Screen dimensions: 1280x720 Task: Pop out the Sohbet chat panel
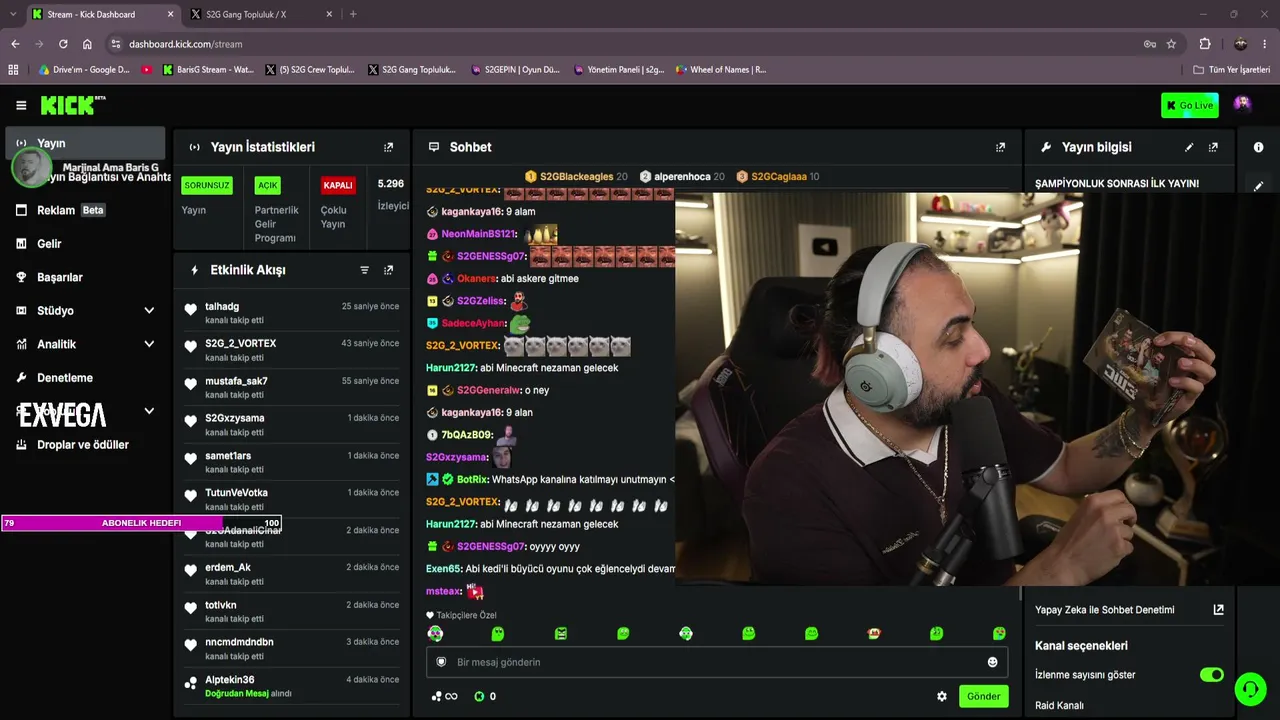click(x=1000, y=147)
